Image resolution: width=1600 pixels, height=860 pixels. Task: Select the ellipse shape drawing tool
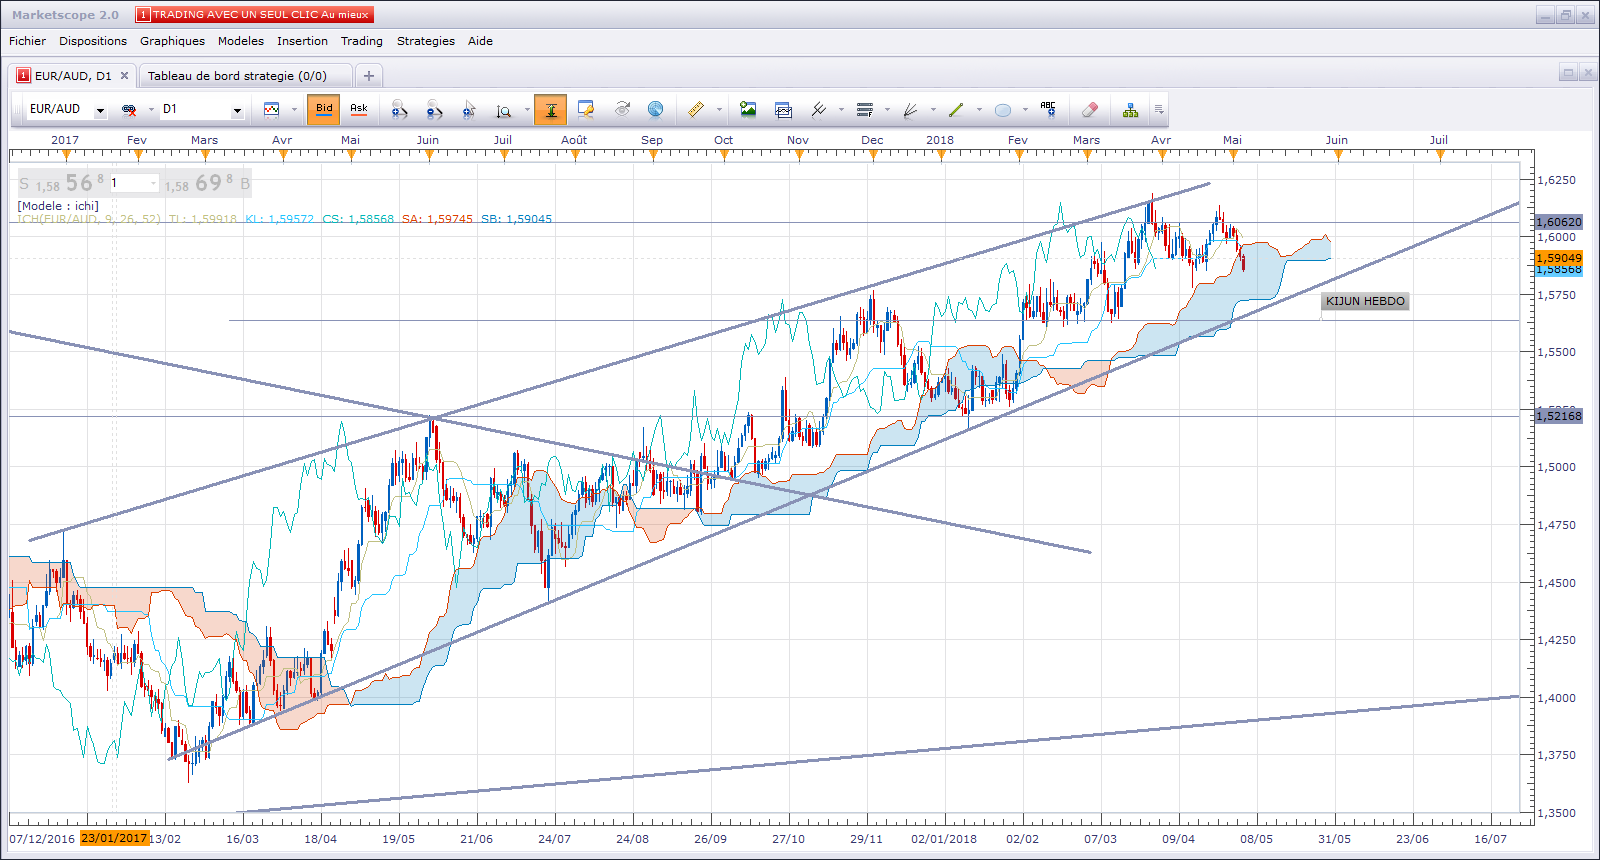pos(1003,110)
